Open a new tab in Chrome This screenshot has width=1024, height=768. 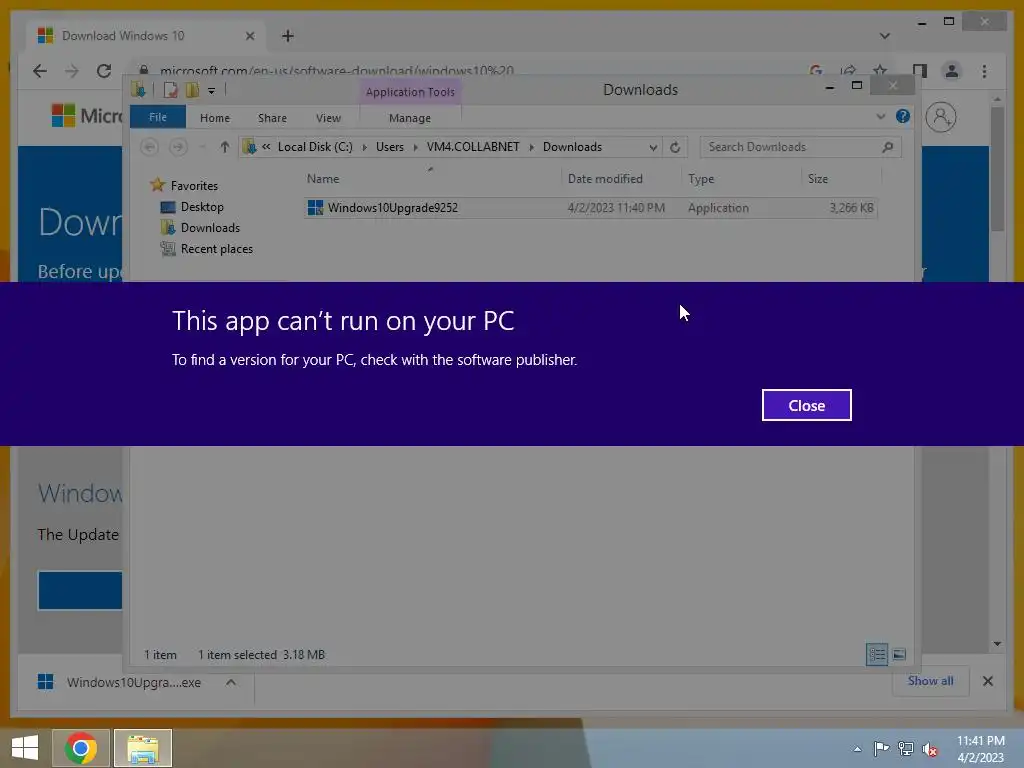pos(288,36)
